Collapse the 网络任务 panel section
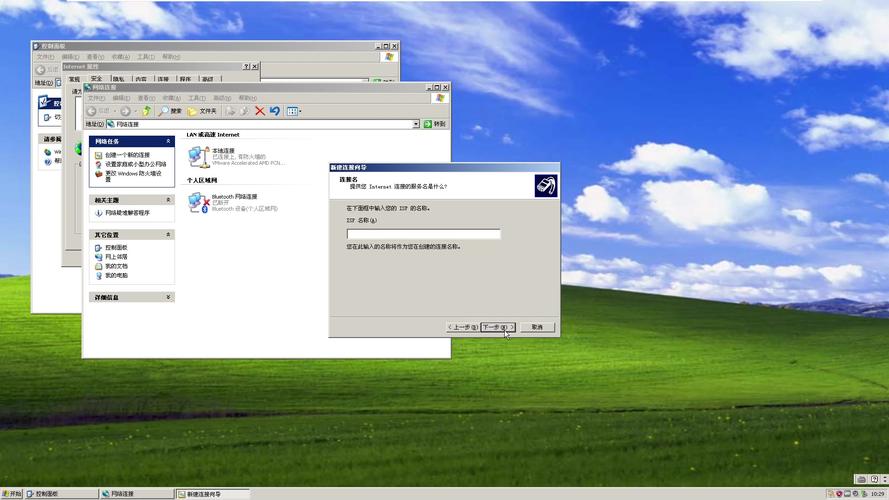This screenshot has height=500, width=889. tap(168, 142)
